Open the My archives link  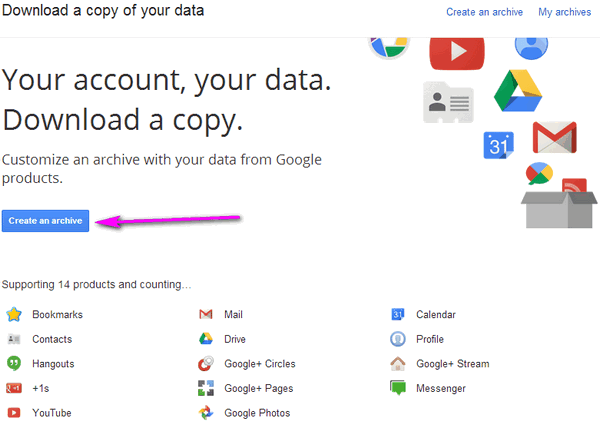565,12
